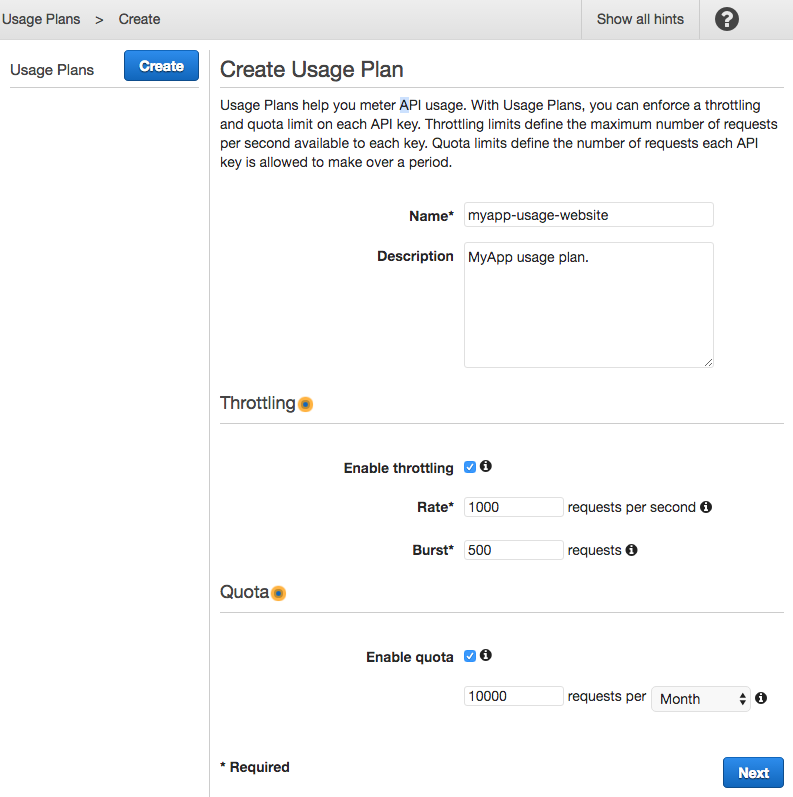Image resolution: width=793 pixels, height=797 pixels.
Task: Click the Quota section heading
Action: pos(244,592)
